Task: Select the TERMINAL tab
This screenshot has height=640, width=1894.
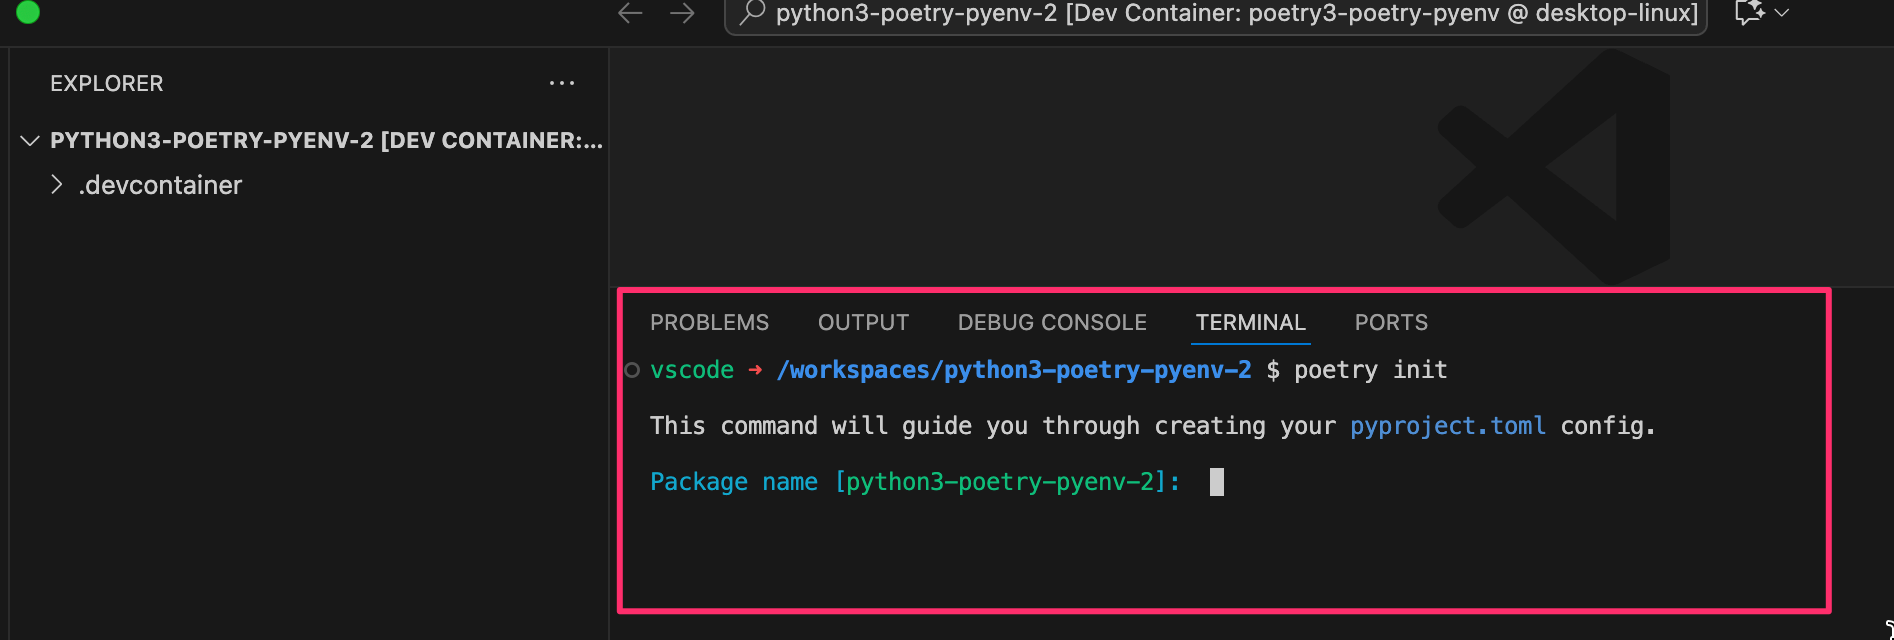Action: point(1250,322)
